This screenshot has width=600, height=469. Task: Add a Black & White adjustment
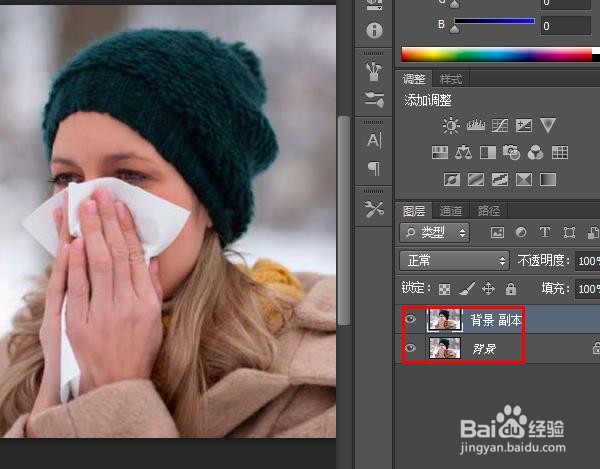488,152
